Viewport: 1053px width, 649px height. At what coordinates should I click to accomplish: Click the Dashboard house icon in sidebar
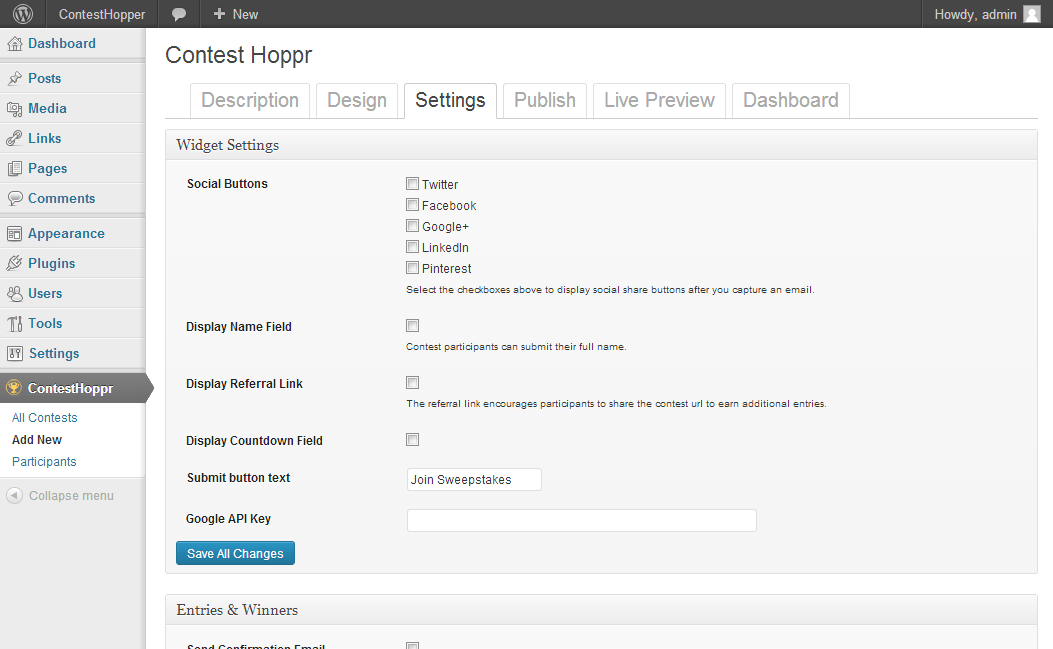click(x=14, y=44)
